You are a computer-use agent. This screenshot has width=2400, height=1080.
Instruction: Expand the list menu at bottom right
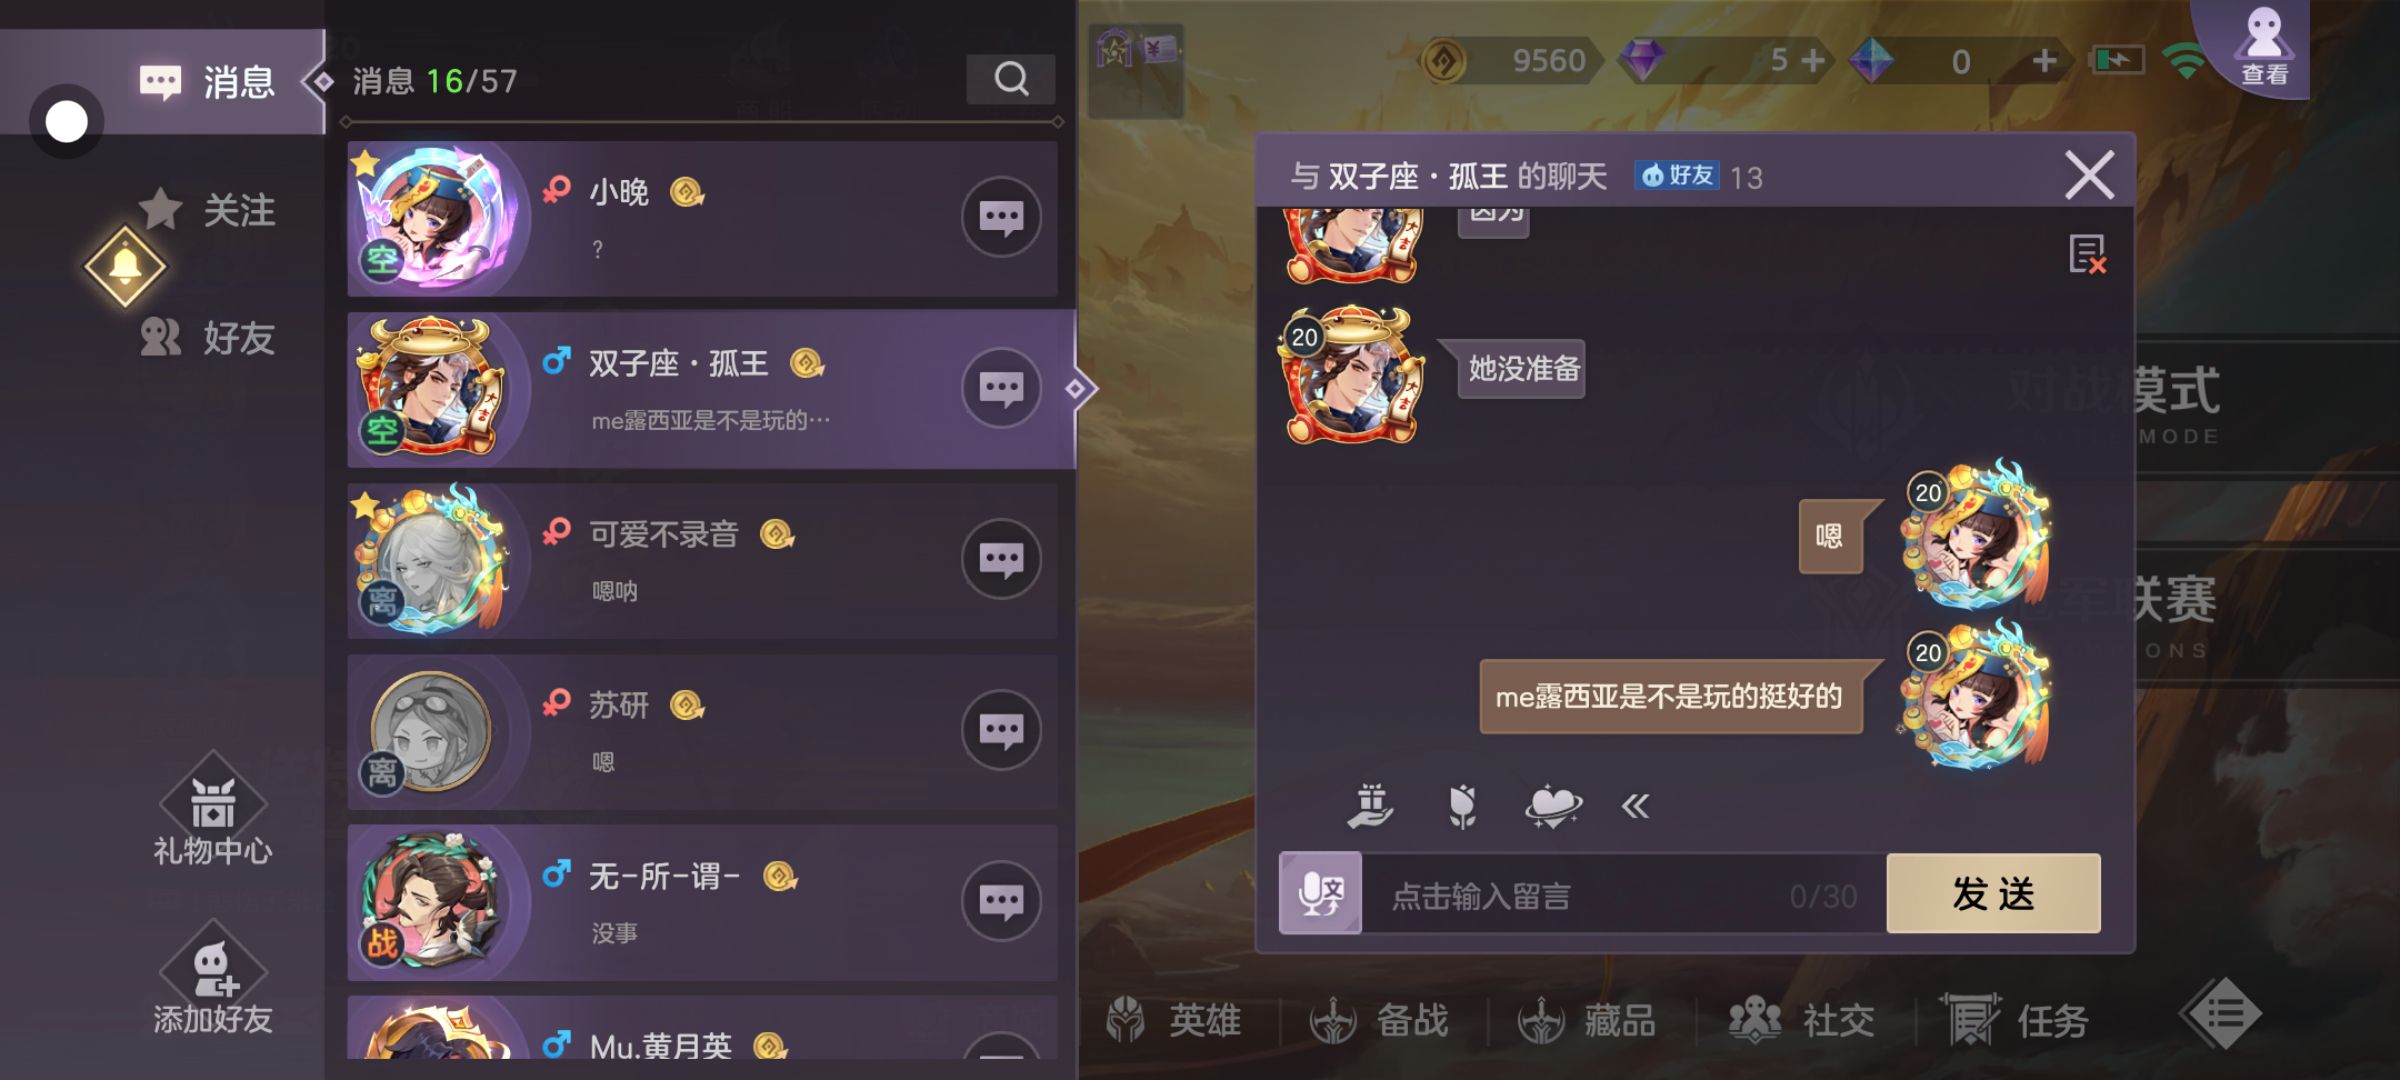[x=2220, y=1014]
